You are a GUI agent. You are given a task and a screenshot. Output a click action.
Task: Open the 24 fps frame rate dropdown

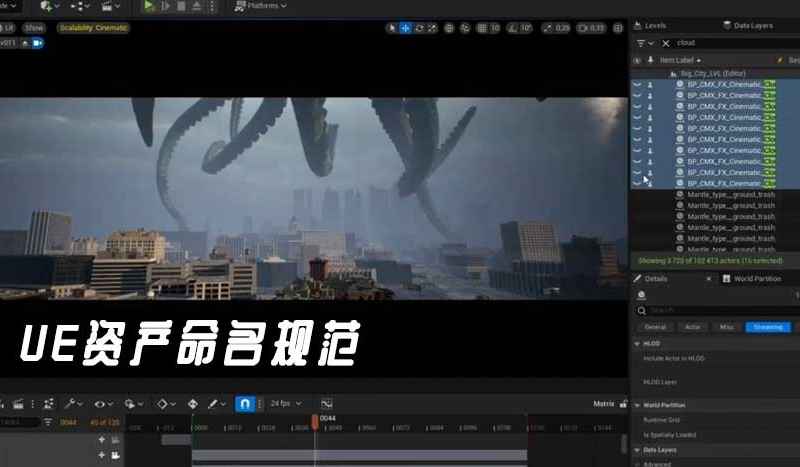point(286,404)
